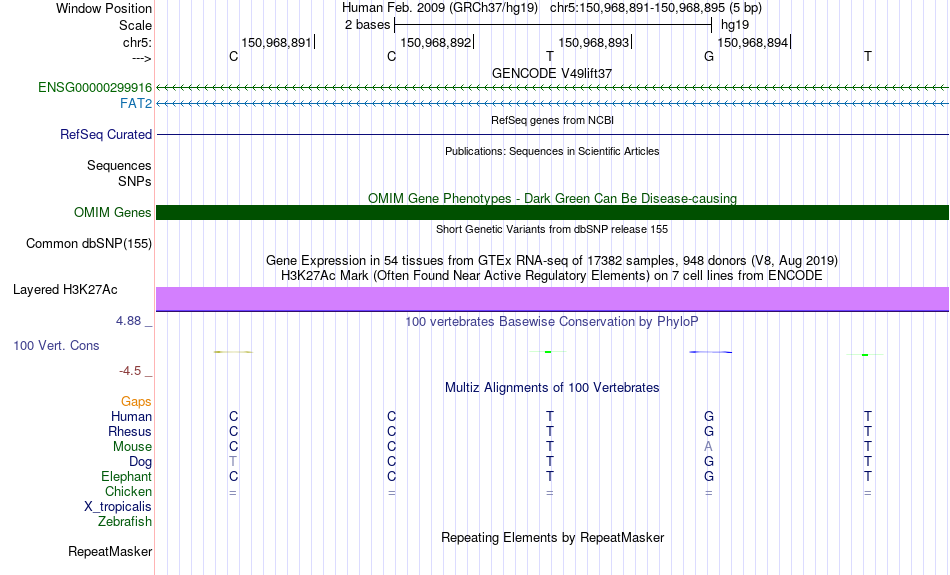Click the RefSeq genes from NCBI title
Screen dimensions: 950x575
click(x=552, y=120)
